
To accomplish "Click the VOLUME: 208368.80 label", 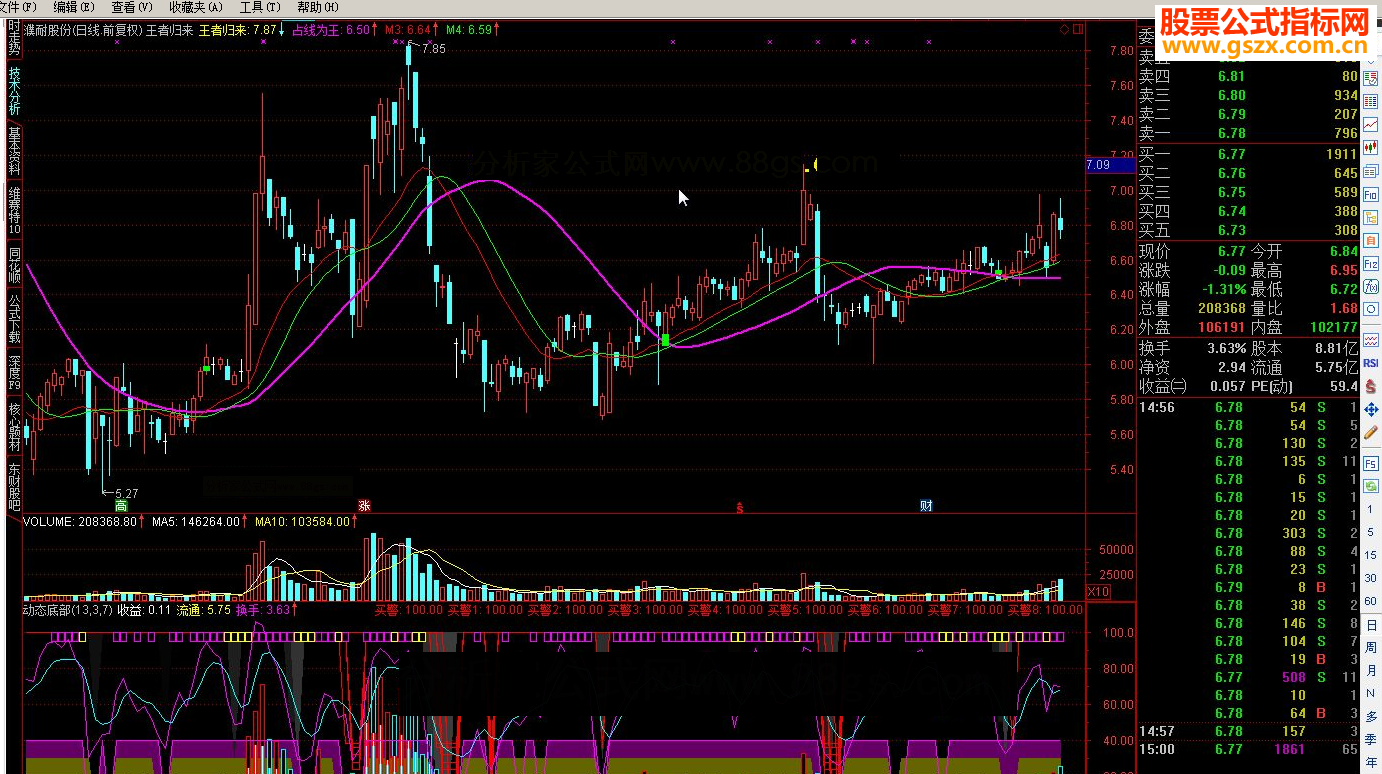I will [x=79, y=521].
